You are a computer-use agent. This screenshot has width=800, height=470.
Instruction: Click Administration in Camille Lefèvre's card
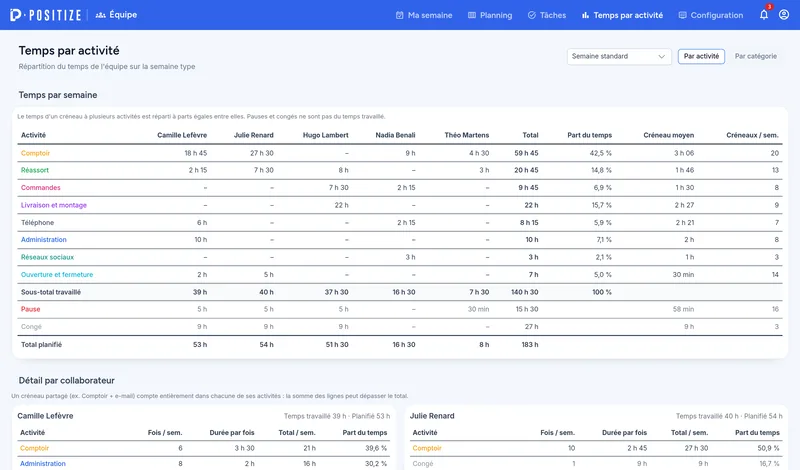click(x=43, y=464)
